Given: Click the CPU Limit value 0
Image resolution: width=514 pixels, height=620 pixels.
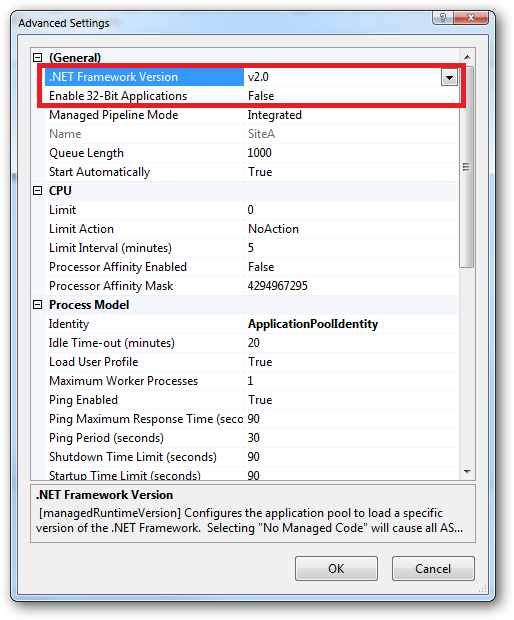Looking at the screenshot, I should [x=251, y=210].
